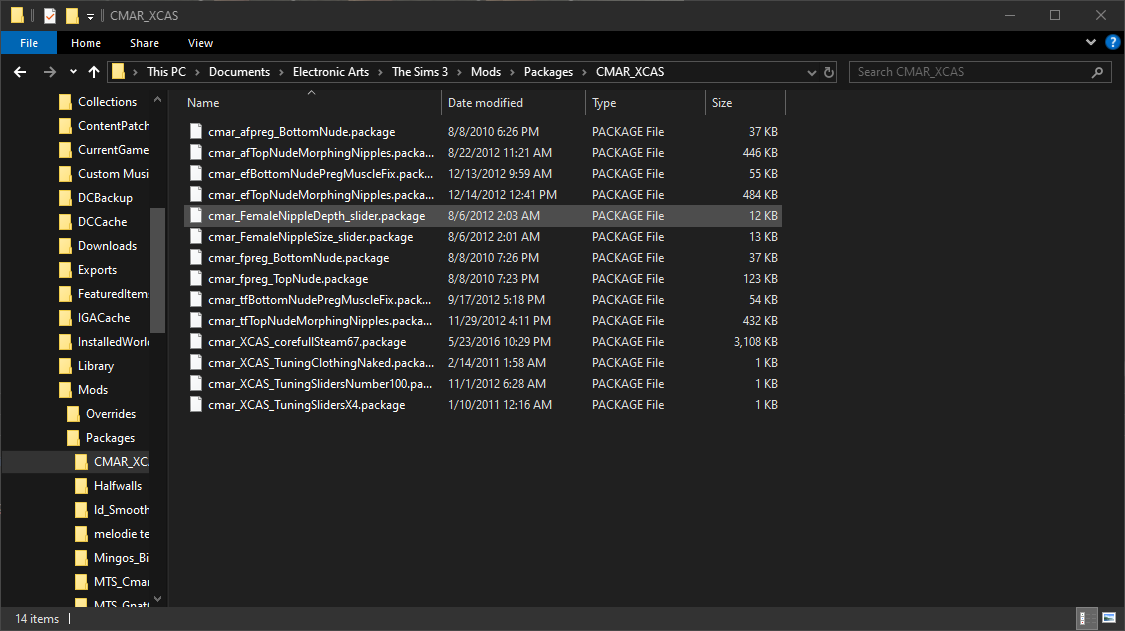Sort files by Date modified column
The width and height of the screenshot is (1125, 631).
[485, 103]
